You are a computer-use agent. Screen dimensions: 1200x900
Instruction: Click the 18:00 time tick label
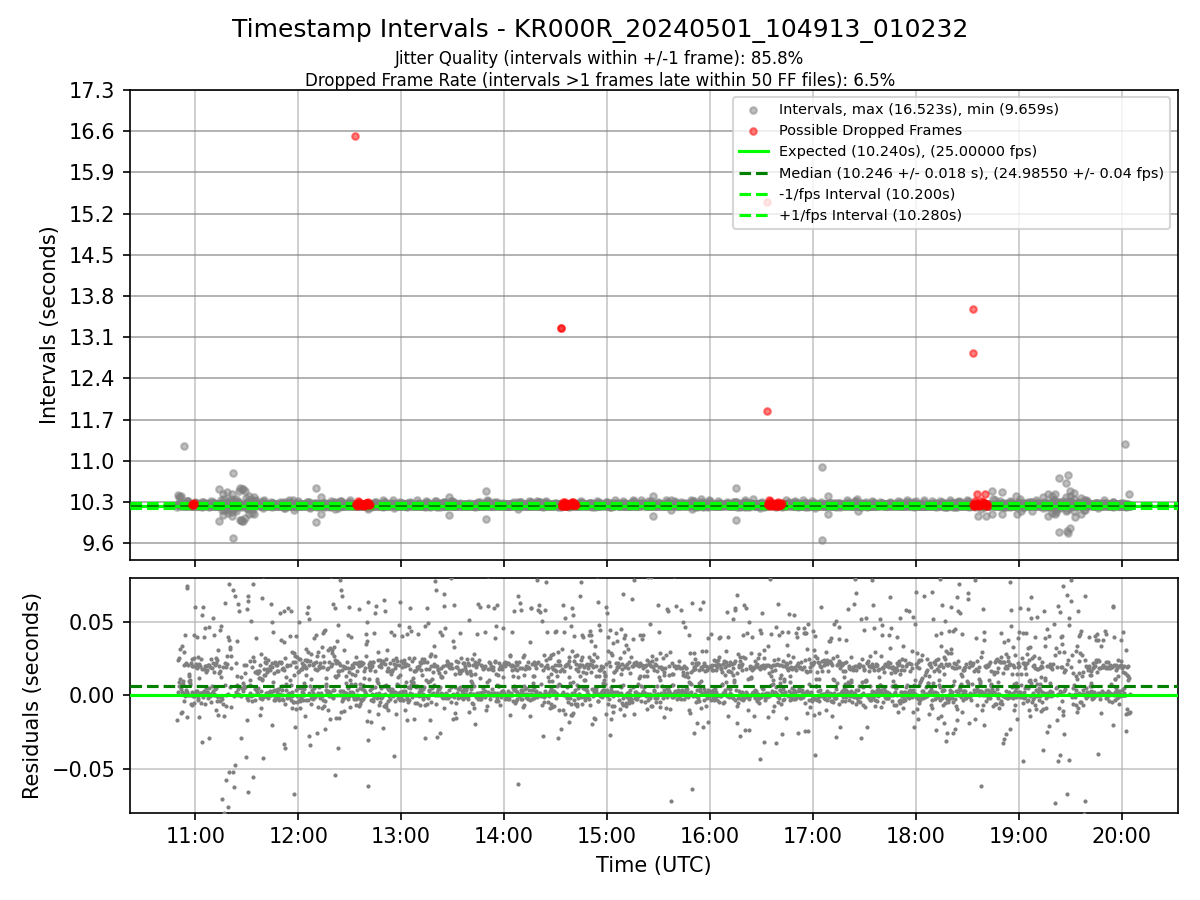(x=916, y=836)
